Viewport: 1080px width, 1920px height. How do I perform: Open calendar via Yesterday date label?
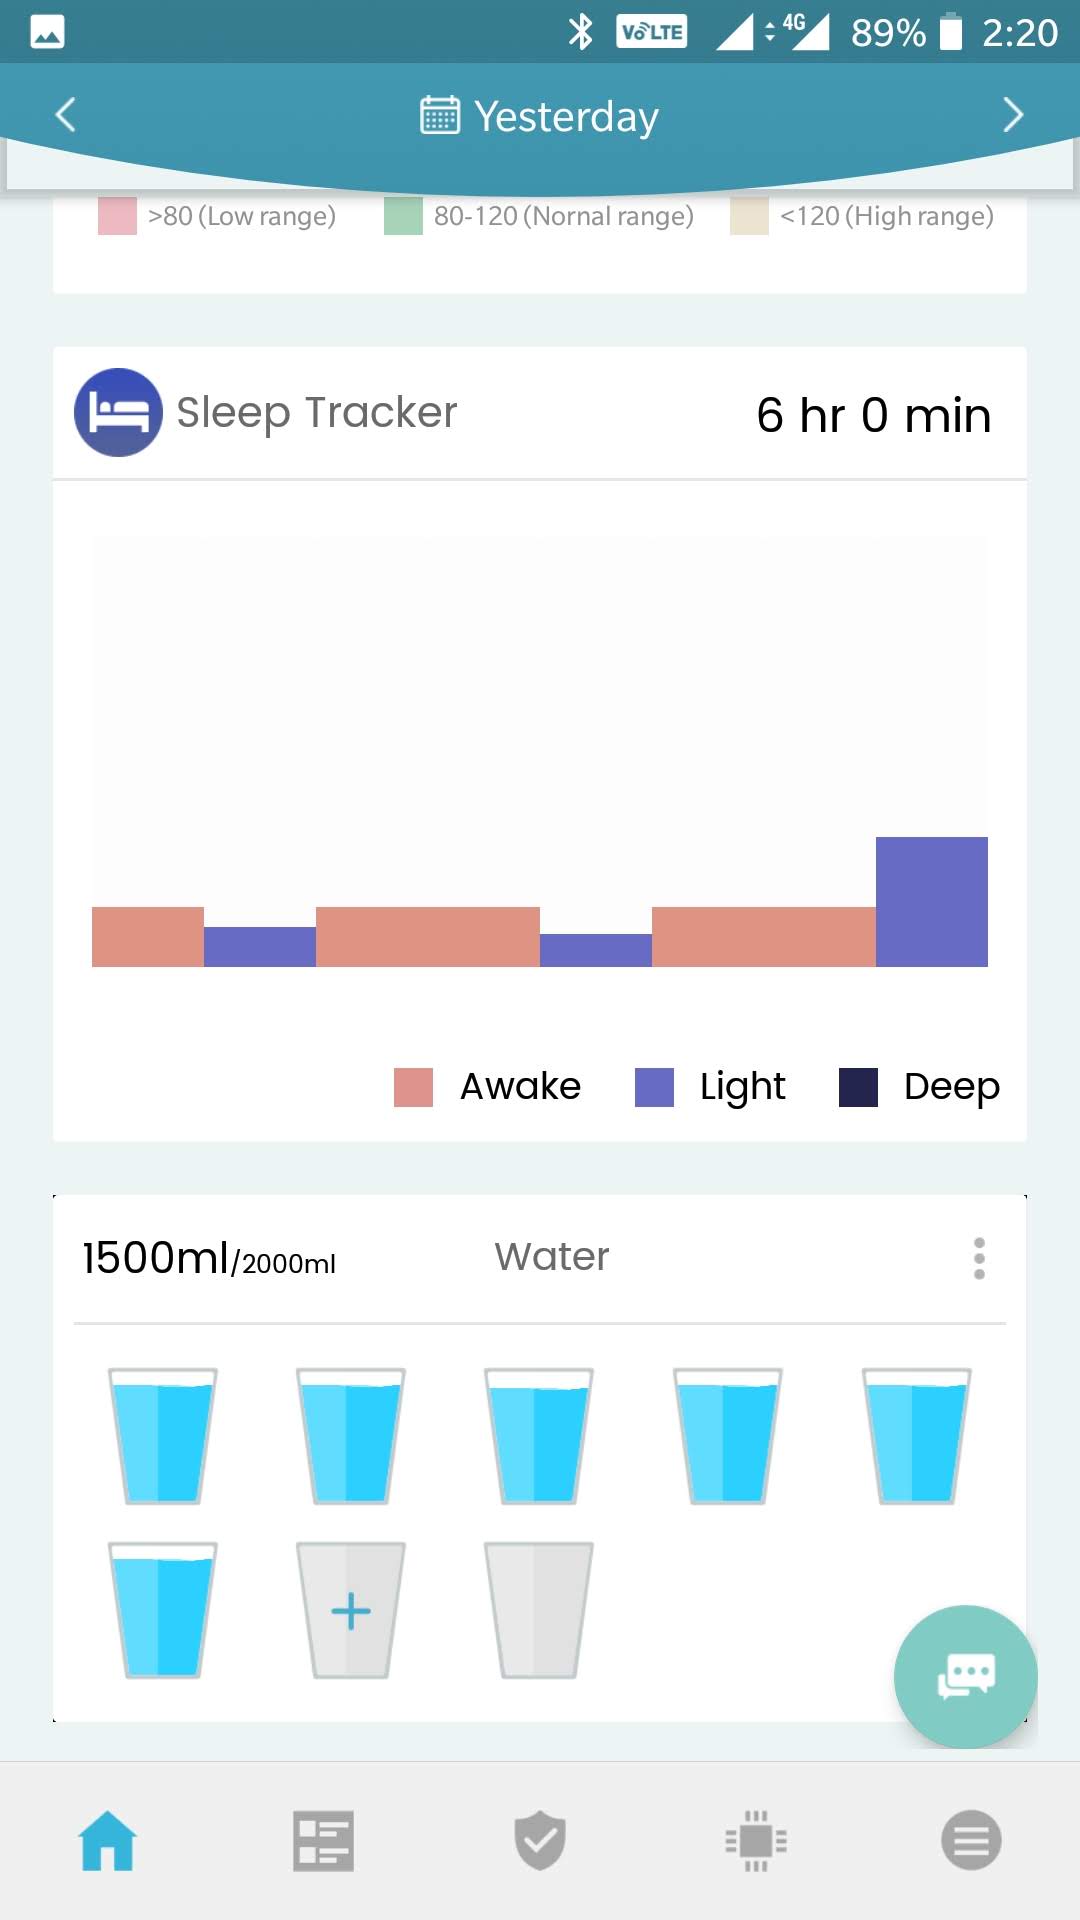540,116
